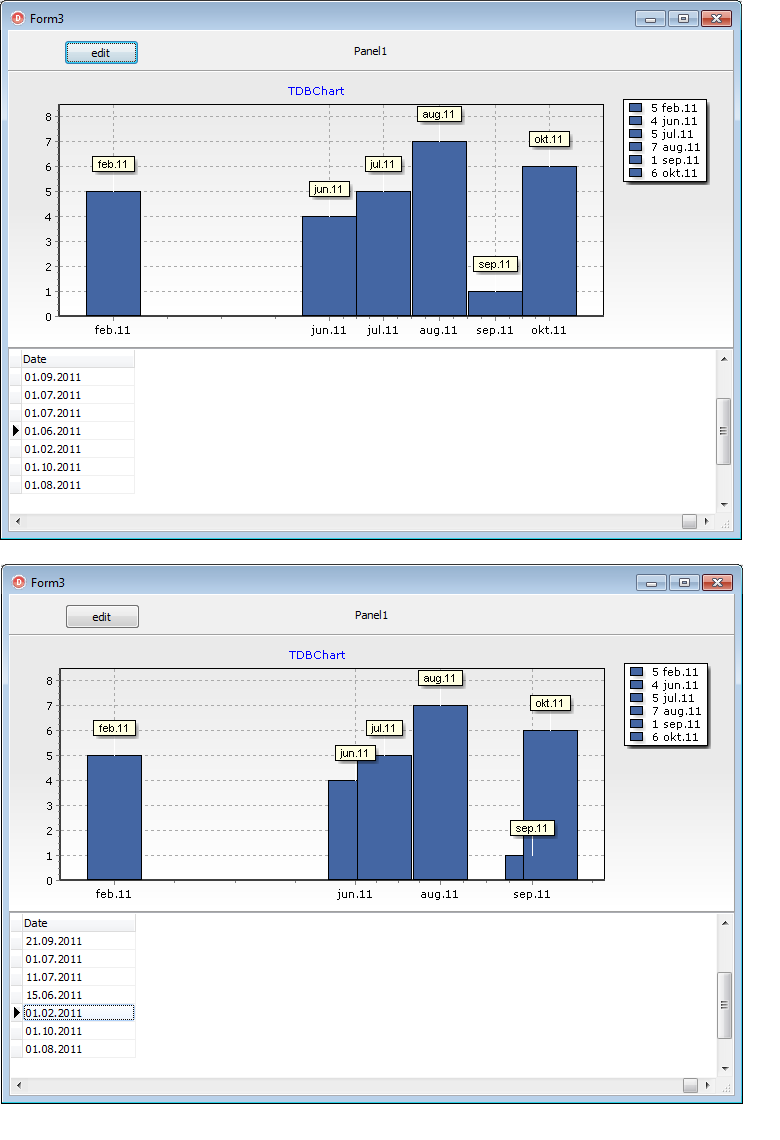Click the horizontal scrollbar left arrow in the lower window
780x1140 pixels.
pyautogui.click(x=18, y=1085)
